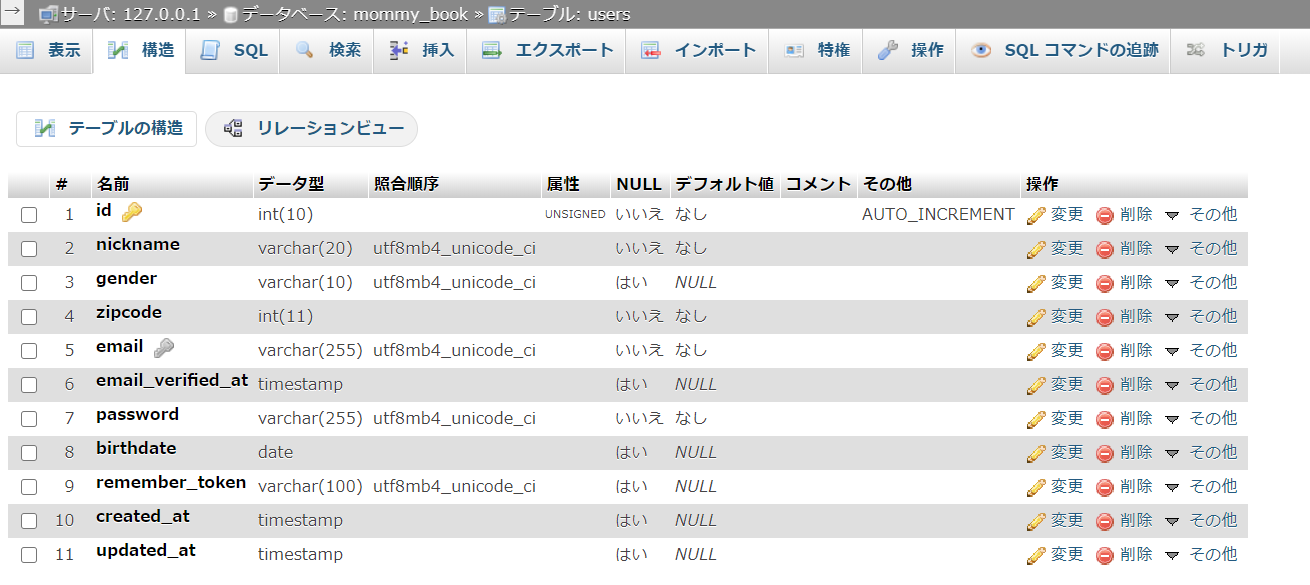Check the gender column checkbox
This screenshot has width=1310, height=585.
pyautogui.click(x=29, y=283)
